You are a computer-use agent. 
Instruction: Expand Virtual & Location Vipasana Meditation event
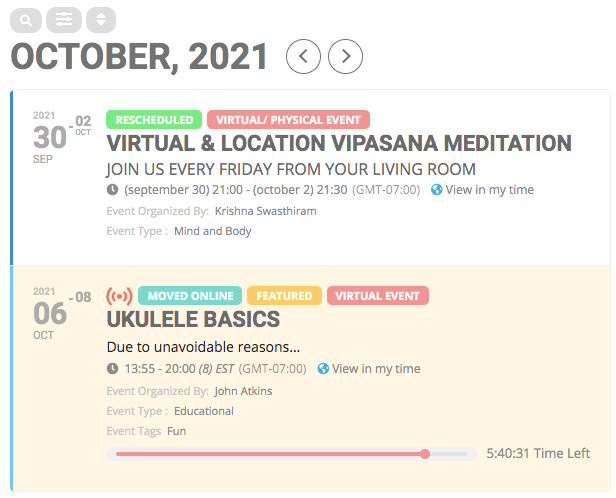[x=339, y=143]
